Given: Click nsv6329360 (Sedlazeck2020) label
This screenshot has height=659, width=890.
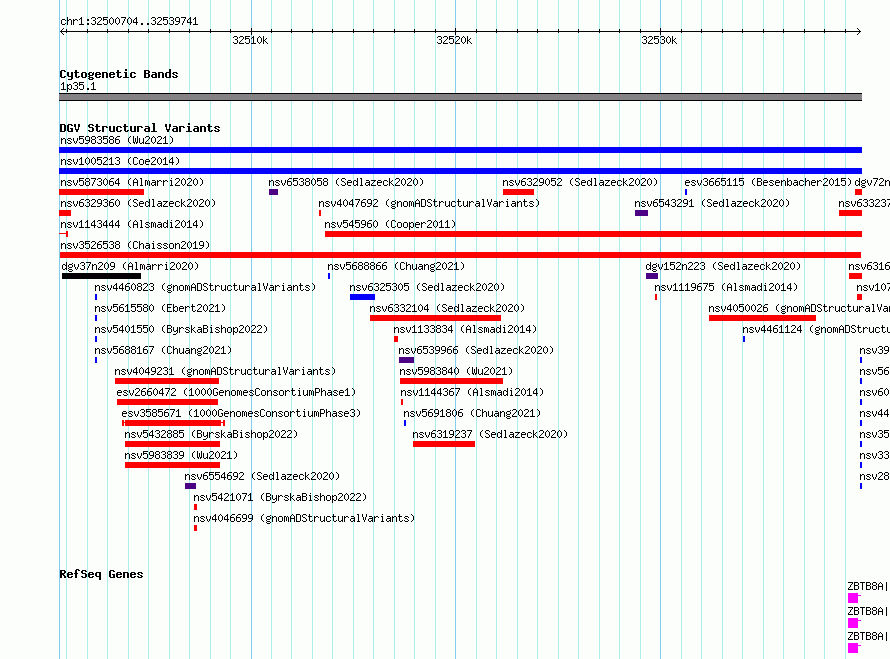Looking at the screenshot, I should point(138,203).
